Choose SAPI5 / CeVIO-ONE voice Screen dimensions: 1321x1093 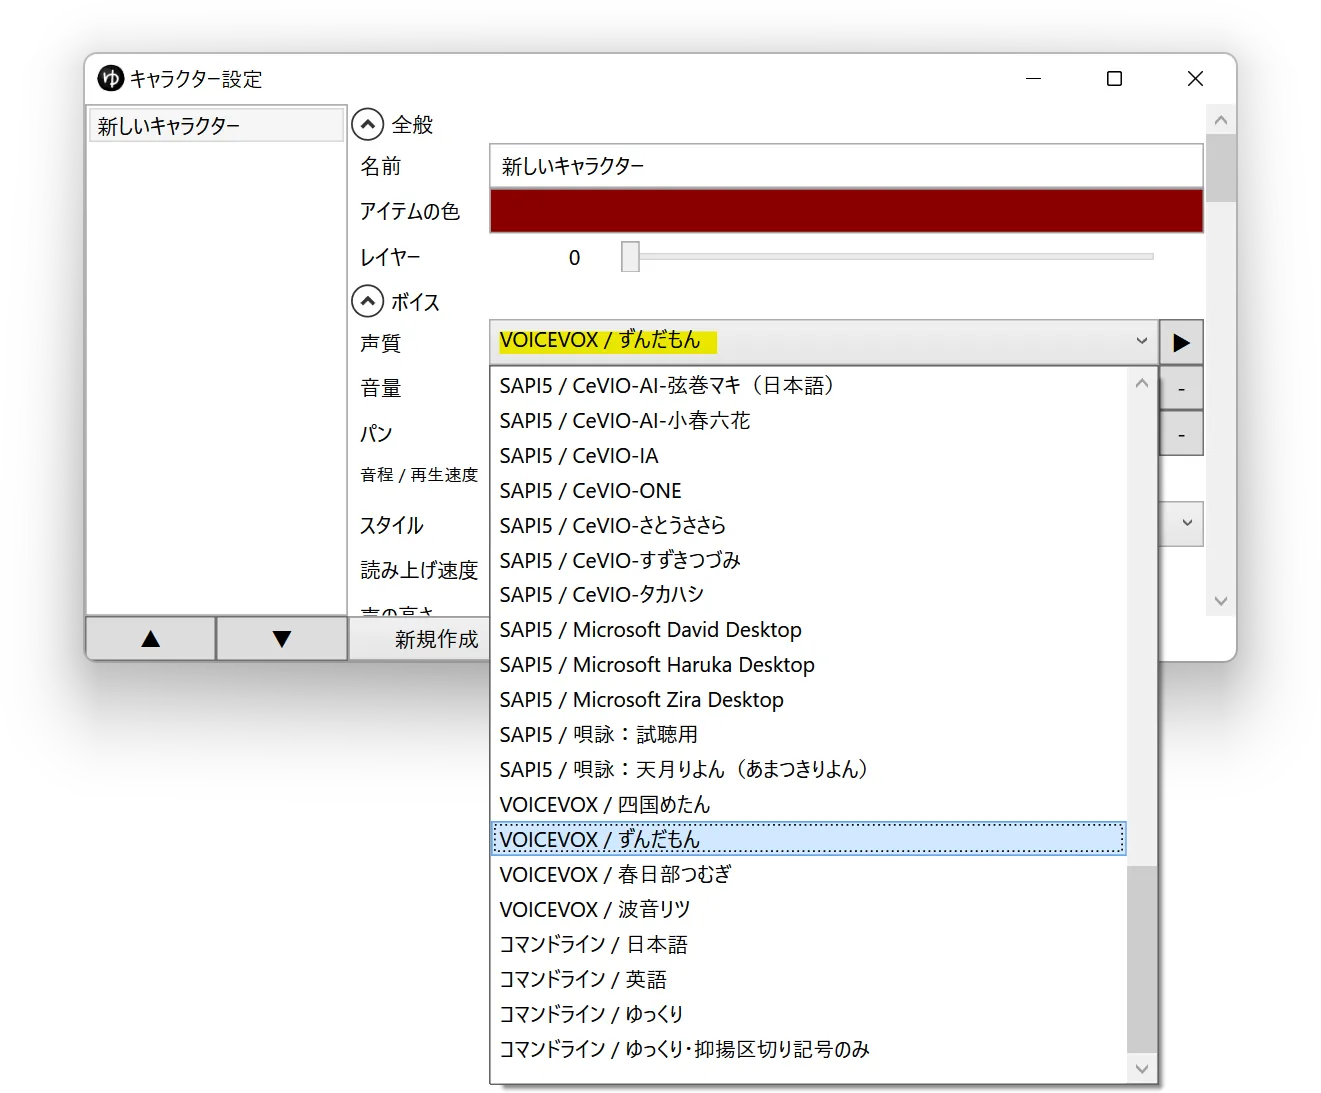[808, 491]
